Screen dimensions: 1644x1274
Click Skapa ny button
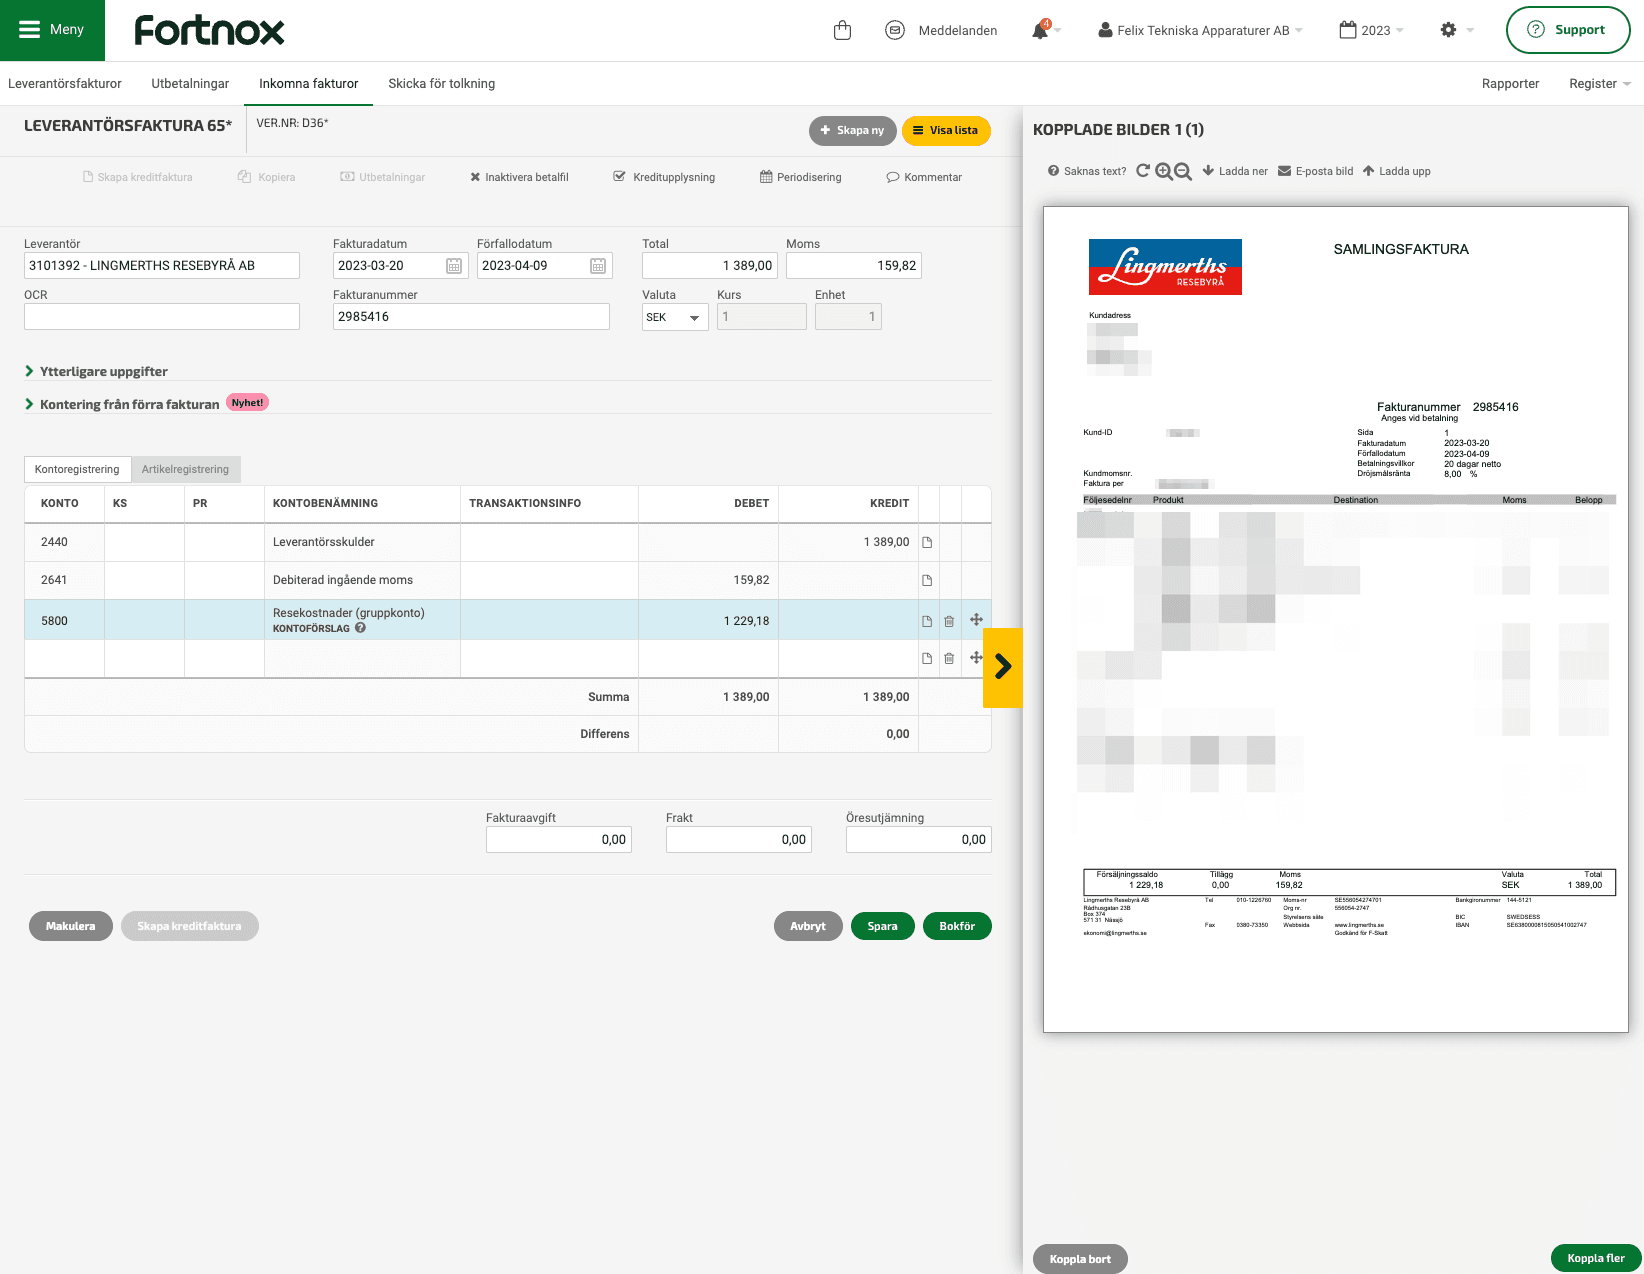(x=852, y=130)
